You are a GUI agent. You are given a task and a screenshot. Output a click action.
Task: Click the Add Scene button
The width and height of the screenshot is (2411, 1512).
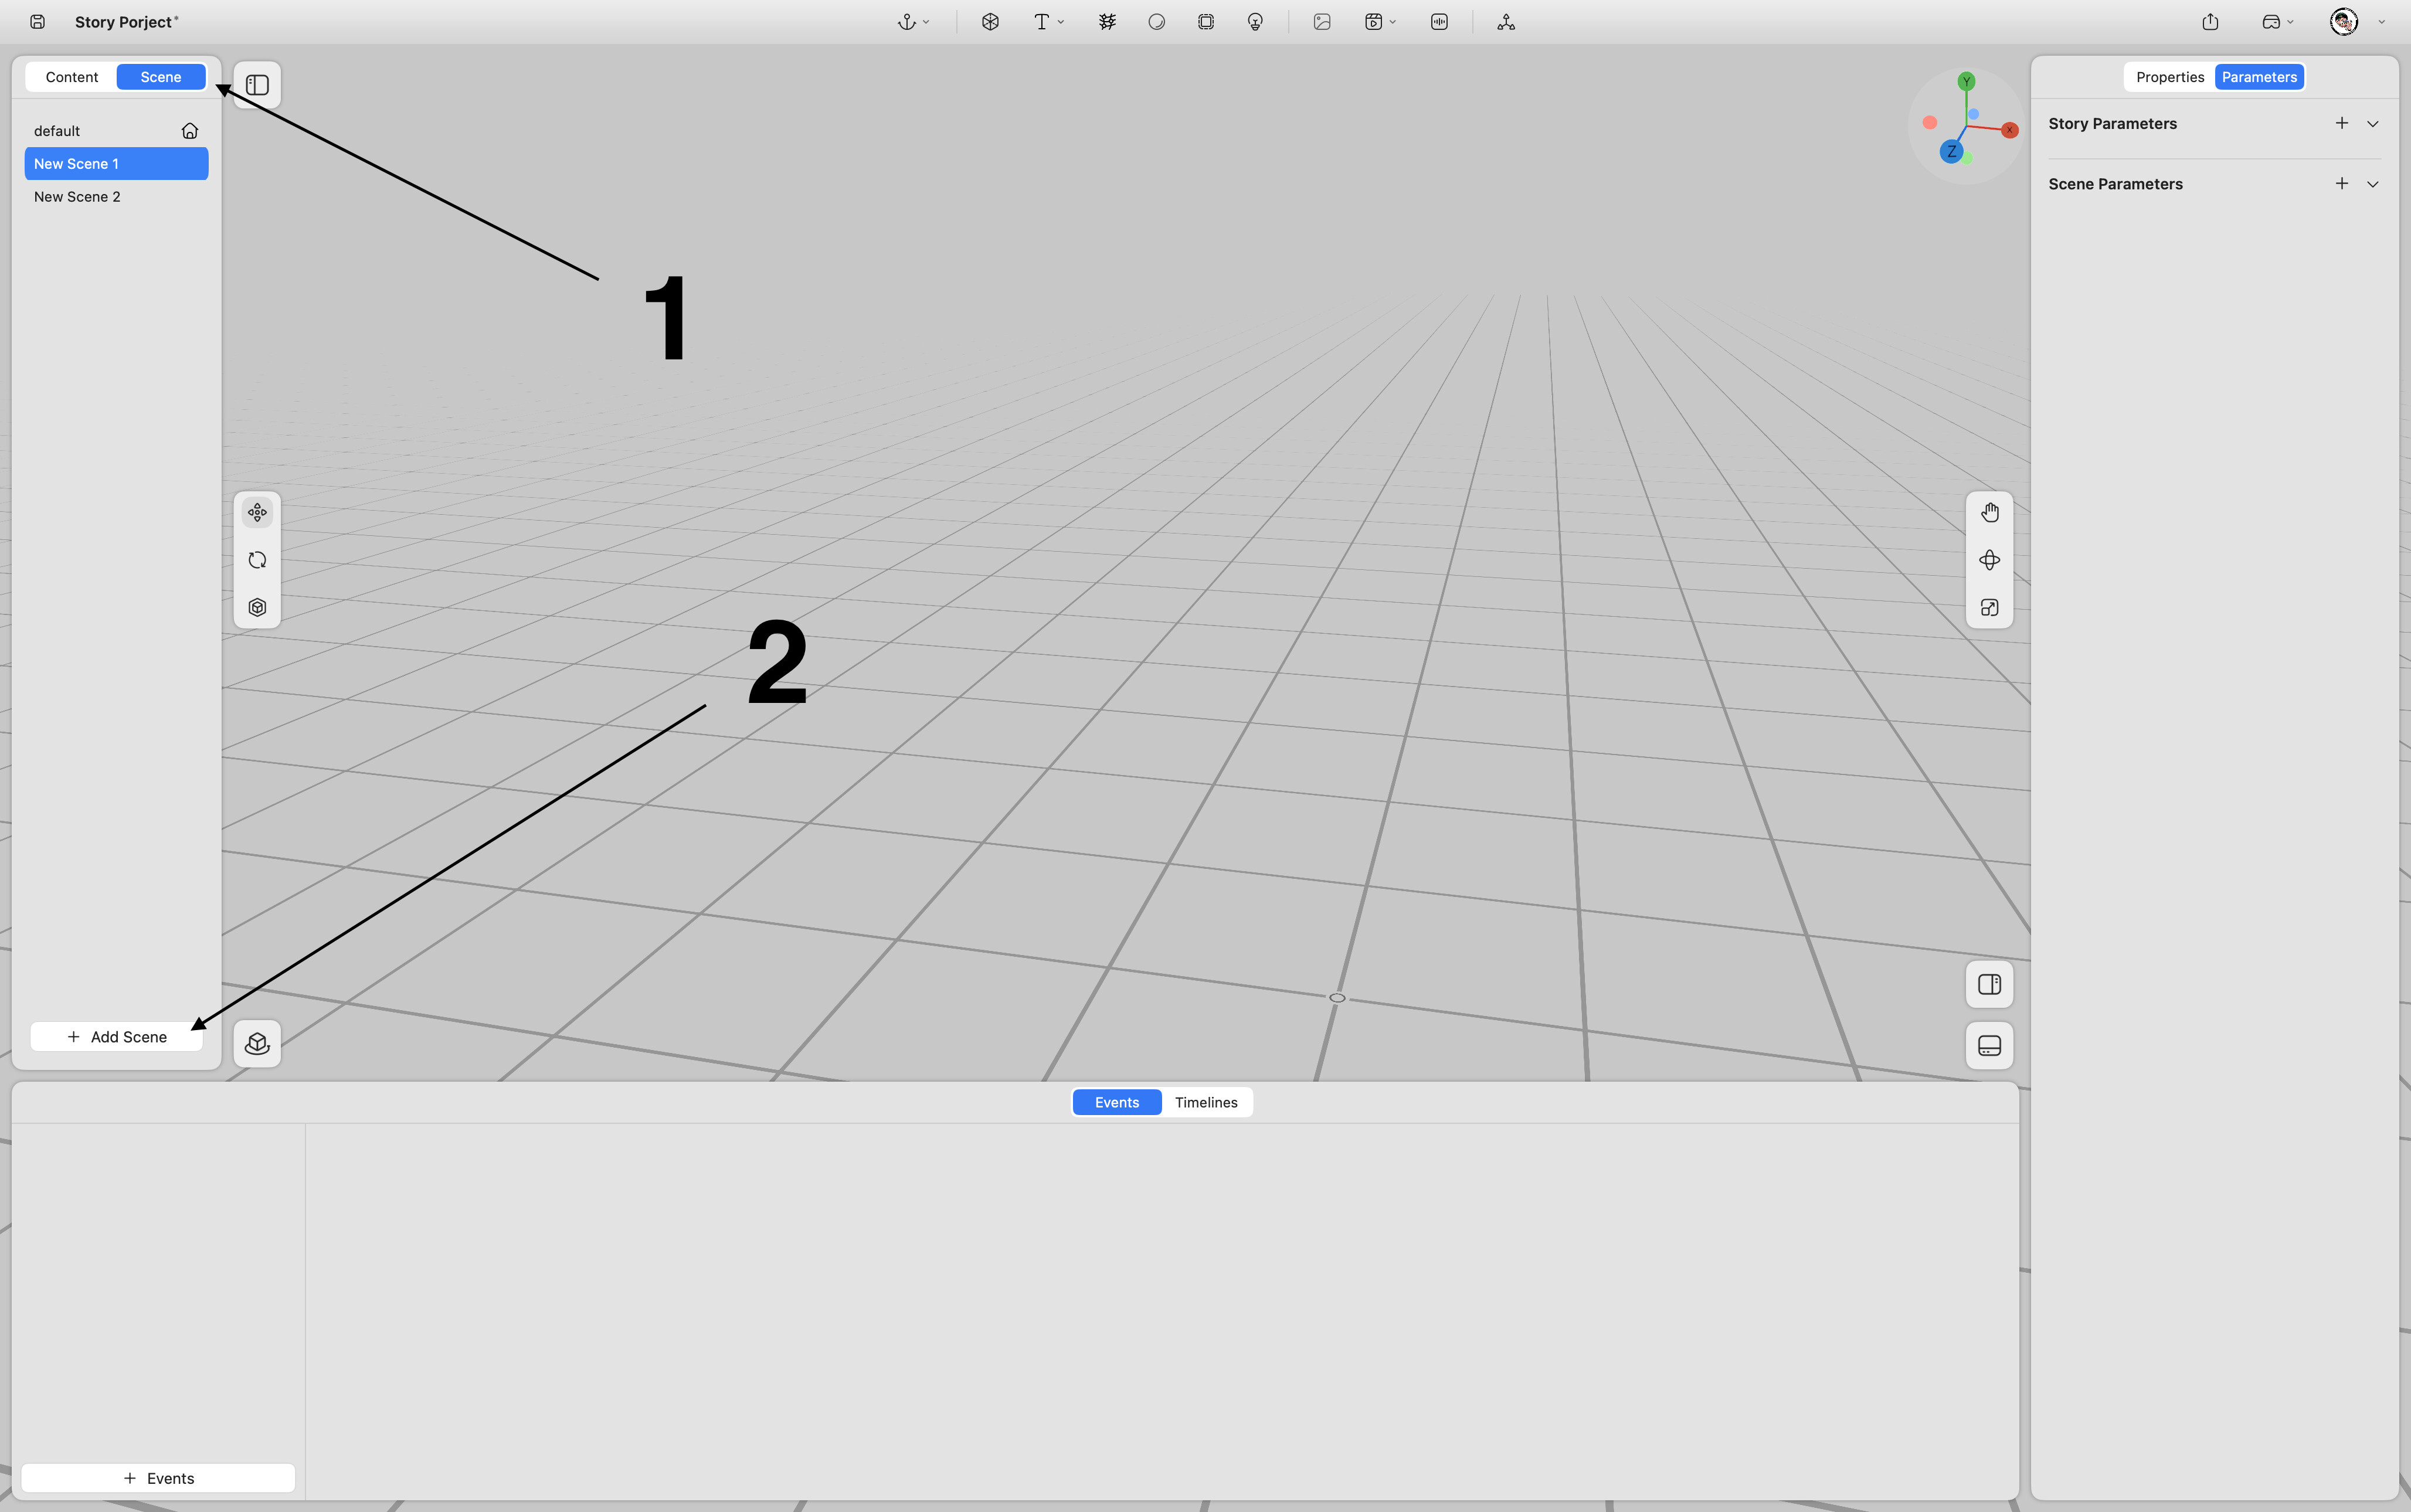point(117,1037)
